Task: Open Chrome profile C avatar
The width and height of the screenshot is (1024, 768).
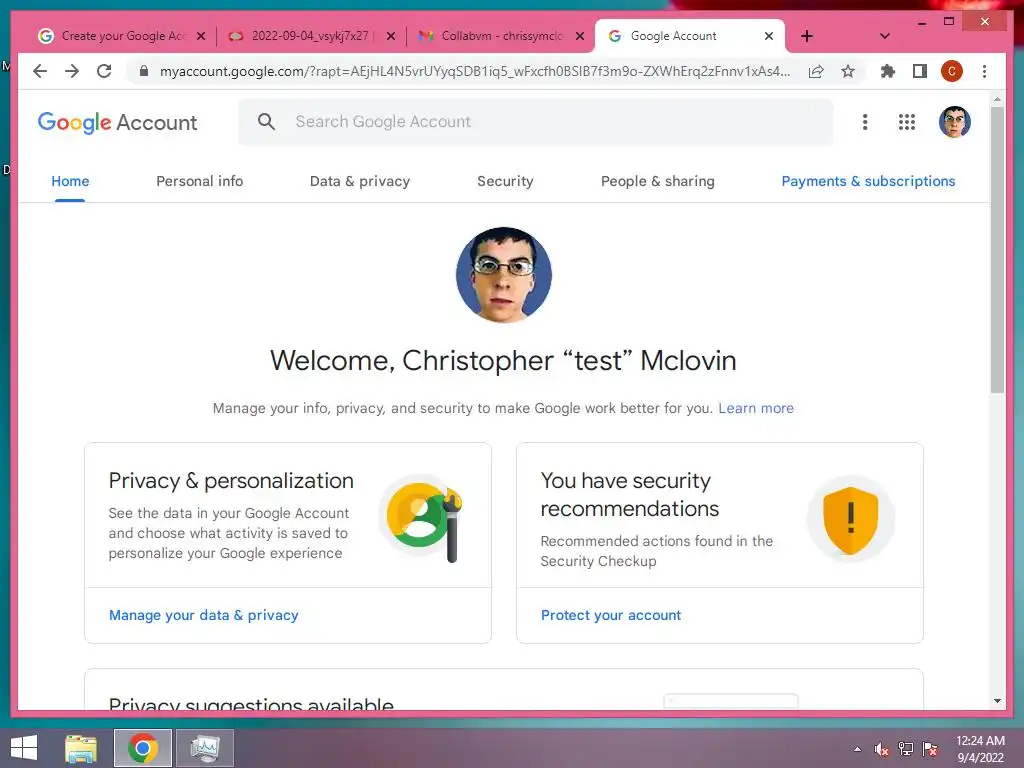Action: point(952,71)
